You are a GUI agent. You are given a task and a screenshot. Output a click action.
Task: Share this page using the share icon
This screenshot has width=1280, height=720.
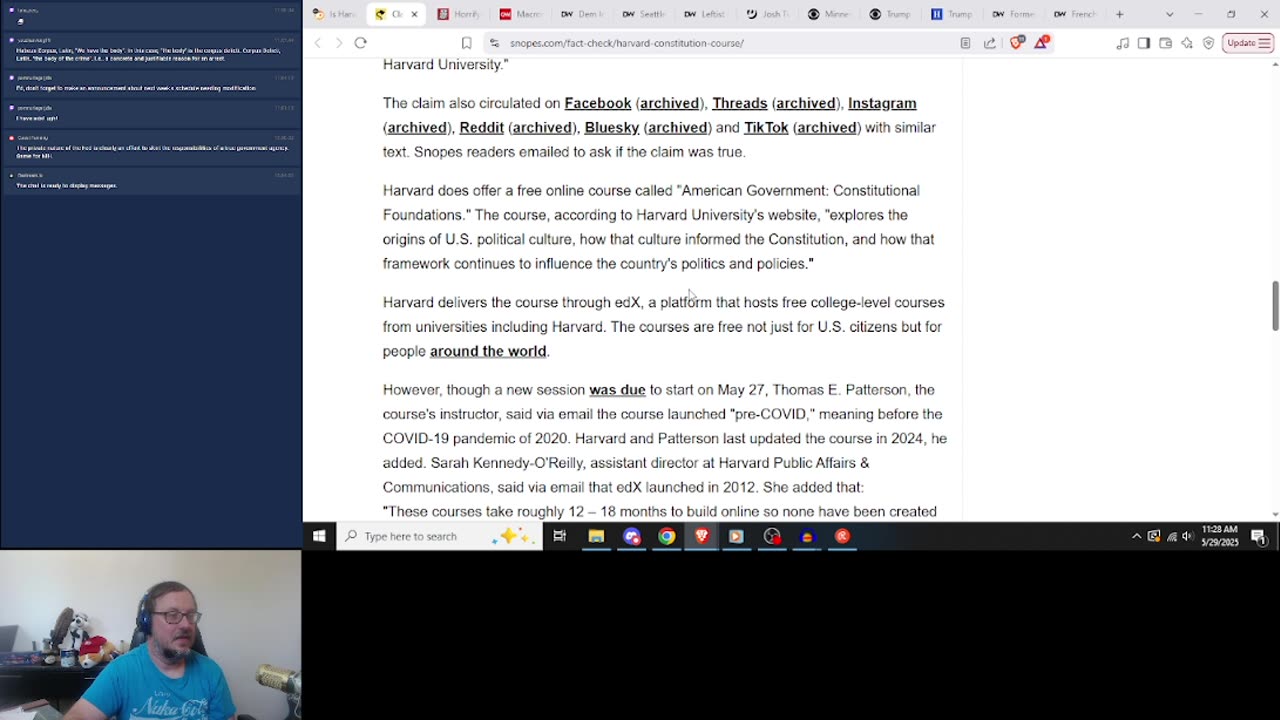tap(990, 43)
